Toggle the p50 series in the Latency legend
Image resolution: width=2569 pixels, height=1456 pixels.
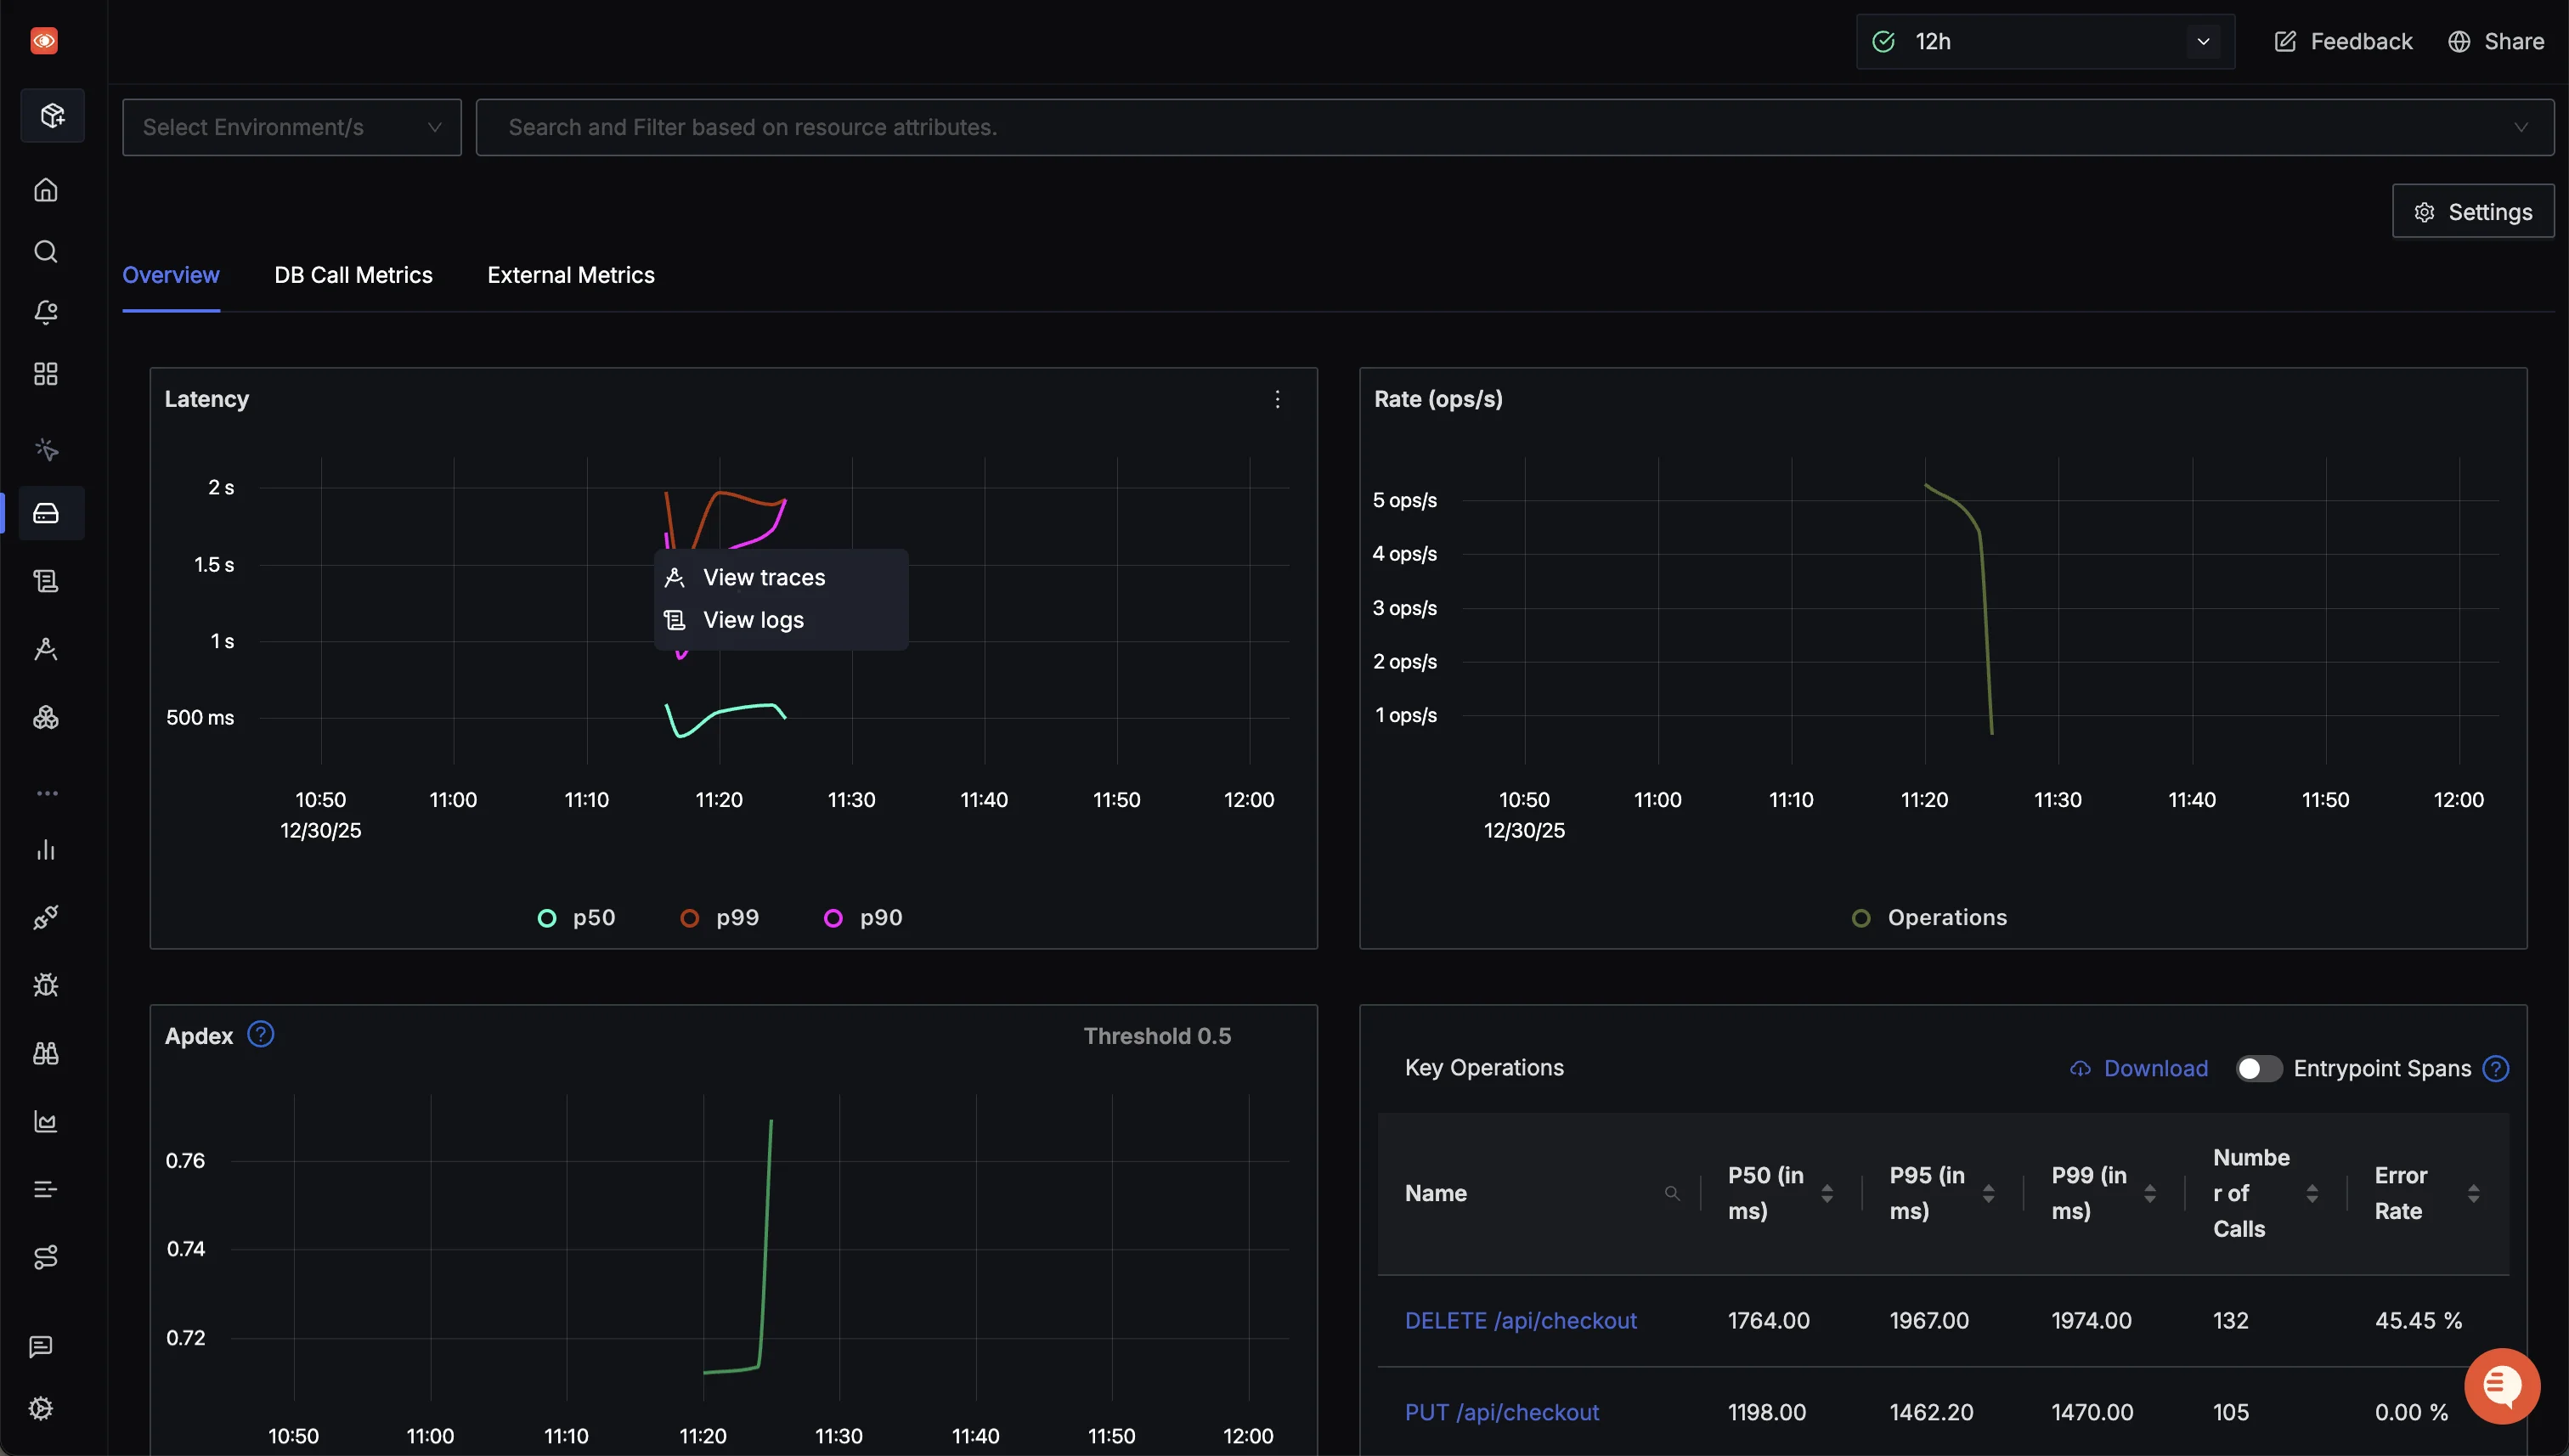pos(577,918)
